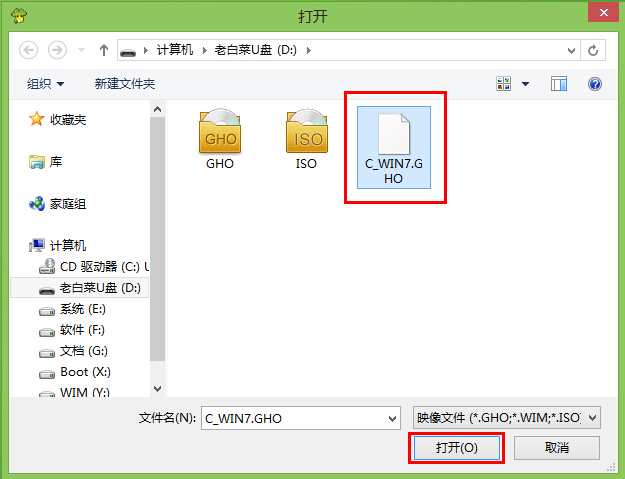Select the C_WIN7.GHO file

pos(394,147)
